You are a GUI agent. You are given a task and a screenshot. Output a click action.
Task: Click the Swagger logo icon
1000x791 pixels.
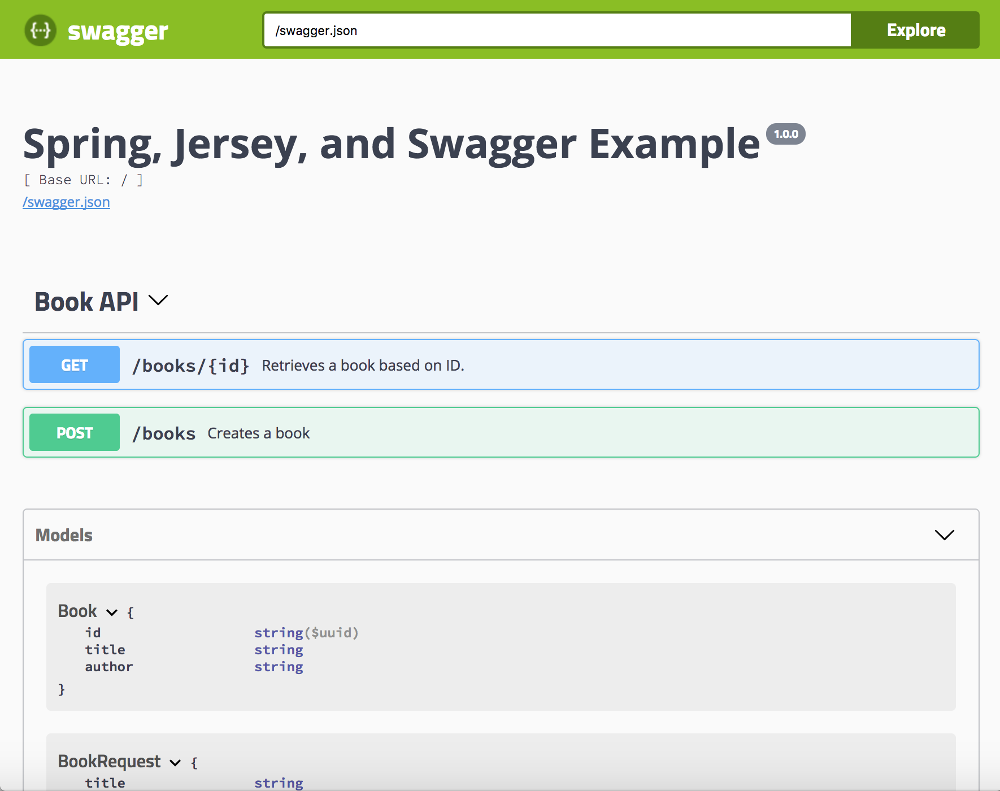coord(40,30)
